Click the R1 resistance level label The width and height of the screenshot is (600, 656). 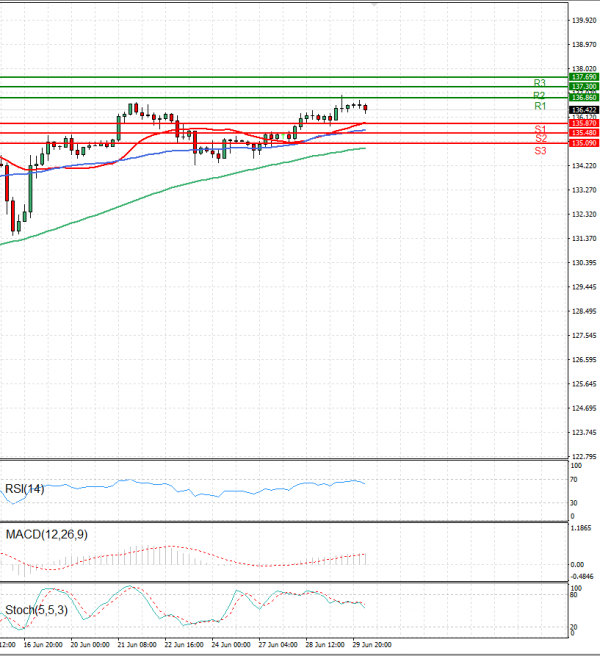click(539, 106)
